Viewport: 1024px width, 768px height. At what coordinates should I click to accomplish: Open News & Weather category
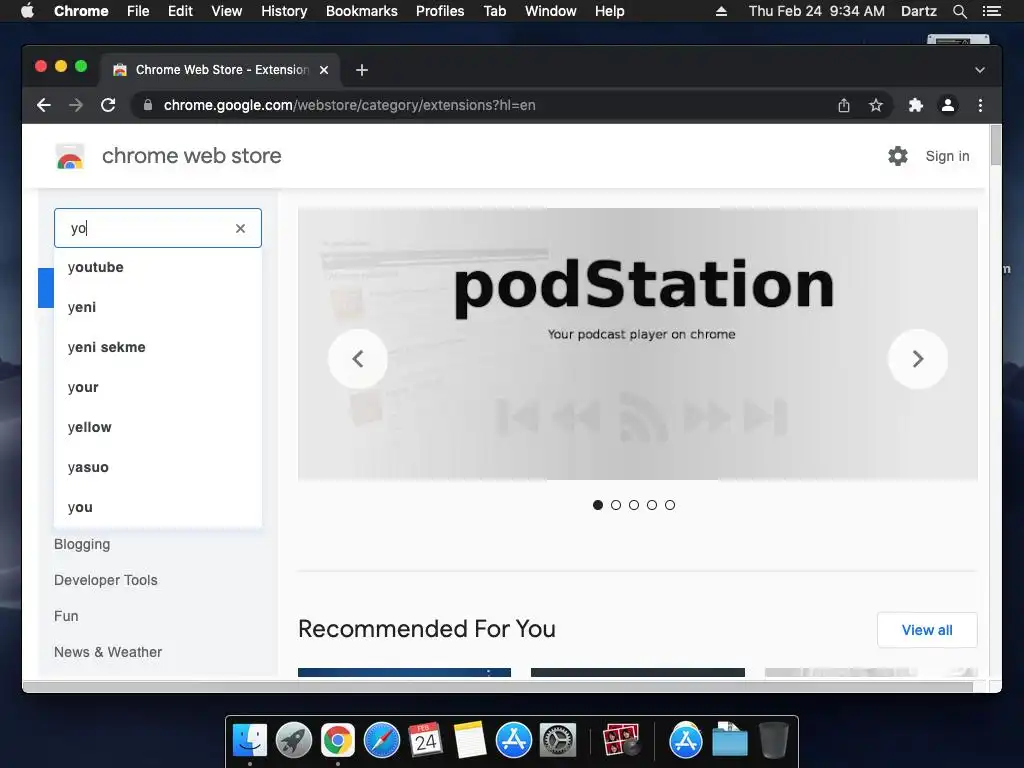[108, 652]
